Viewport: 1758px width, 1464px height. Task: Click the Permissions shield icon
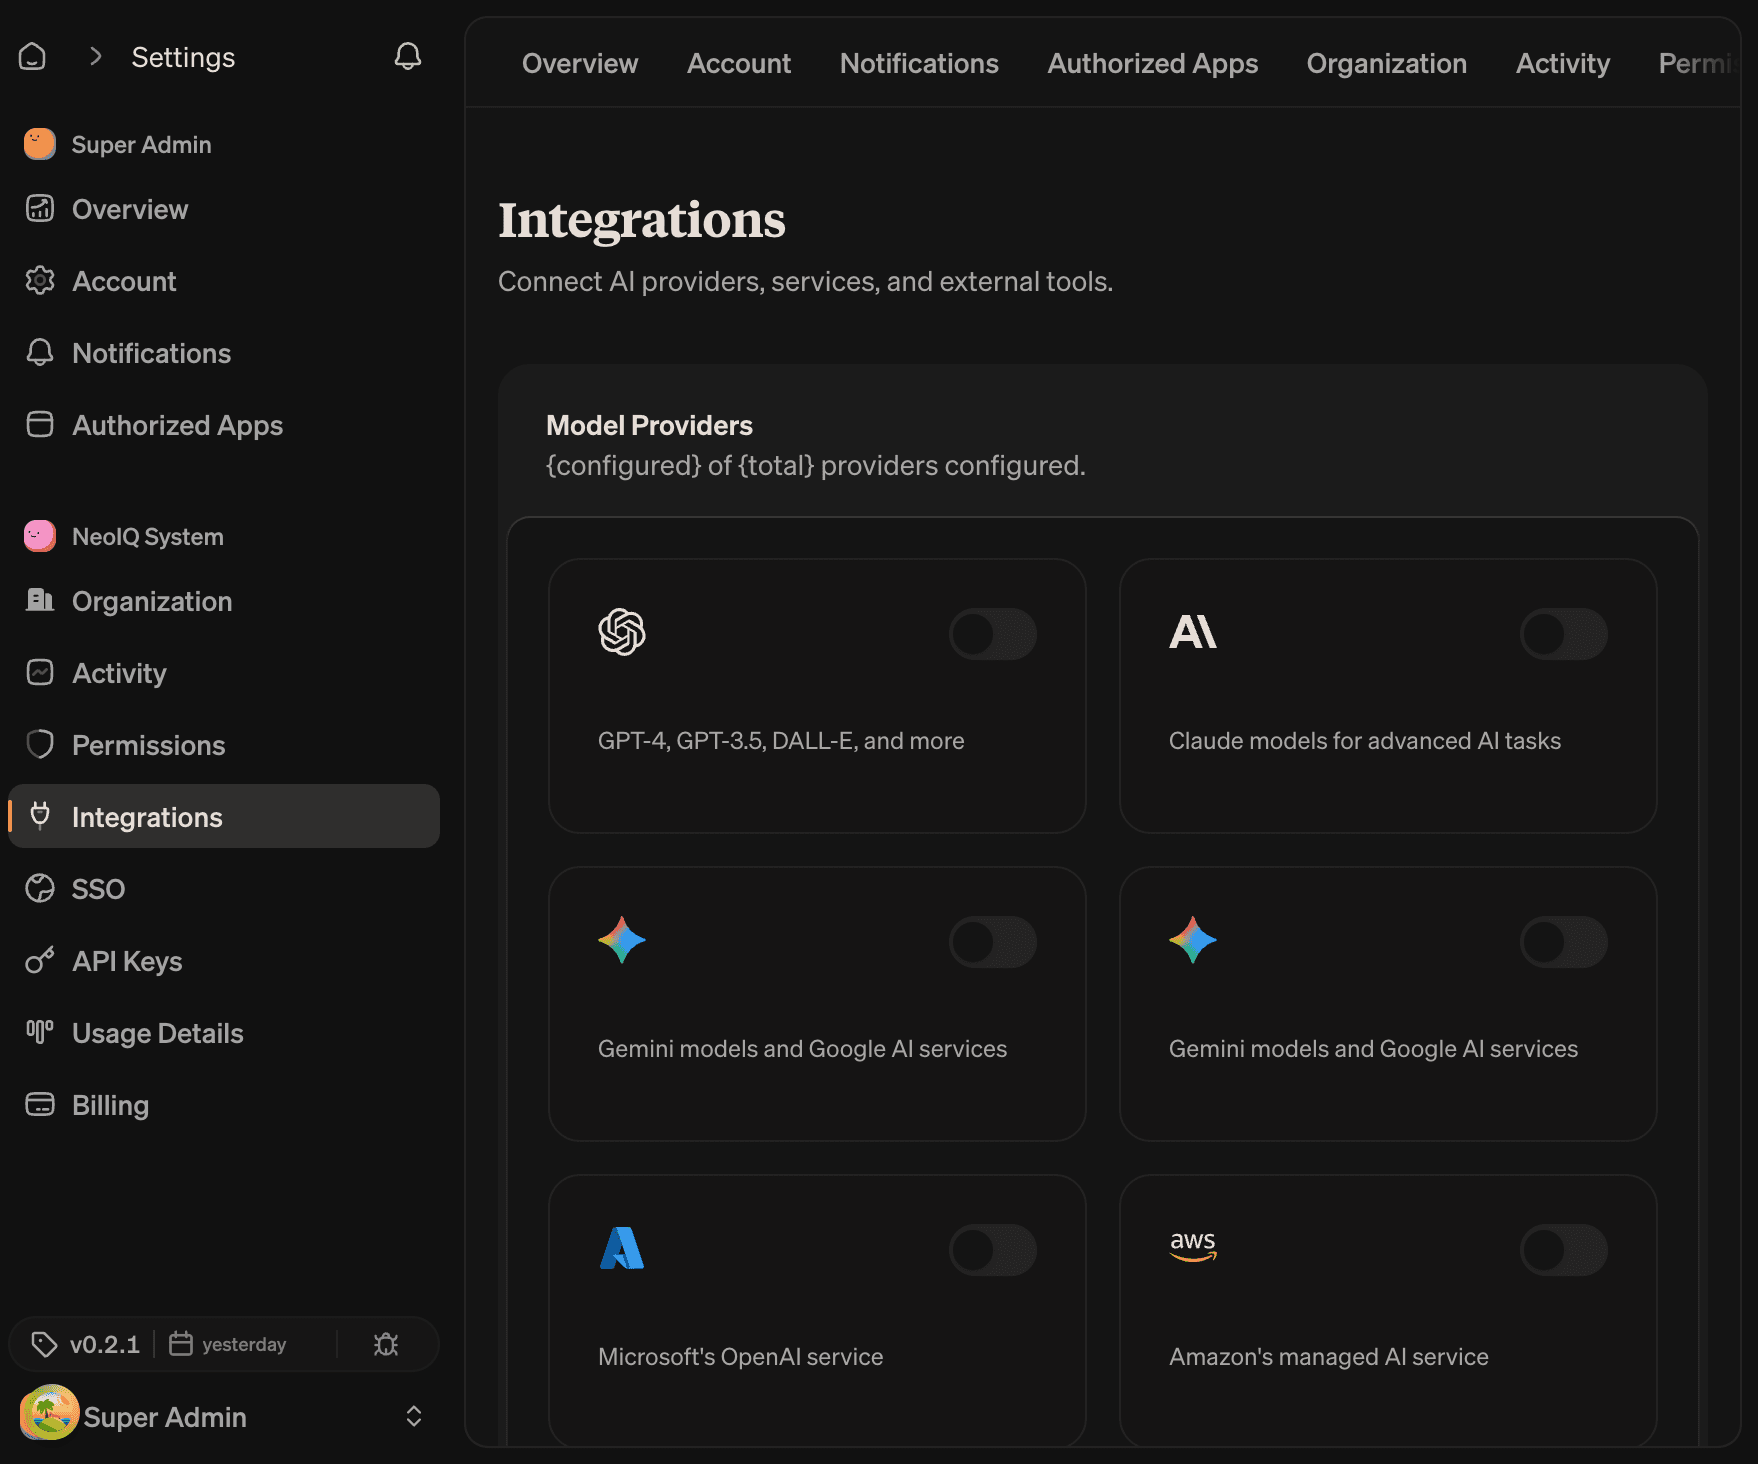(40, 744)
